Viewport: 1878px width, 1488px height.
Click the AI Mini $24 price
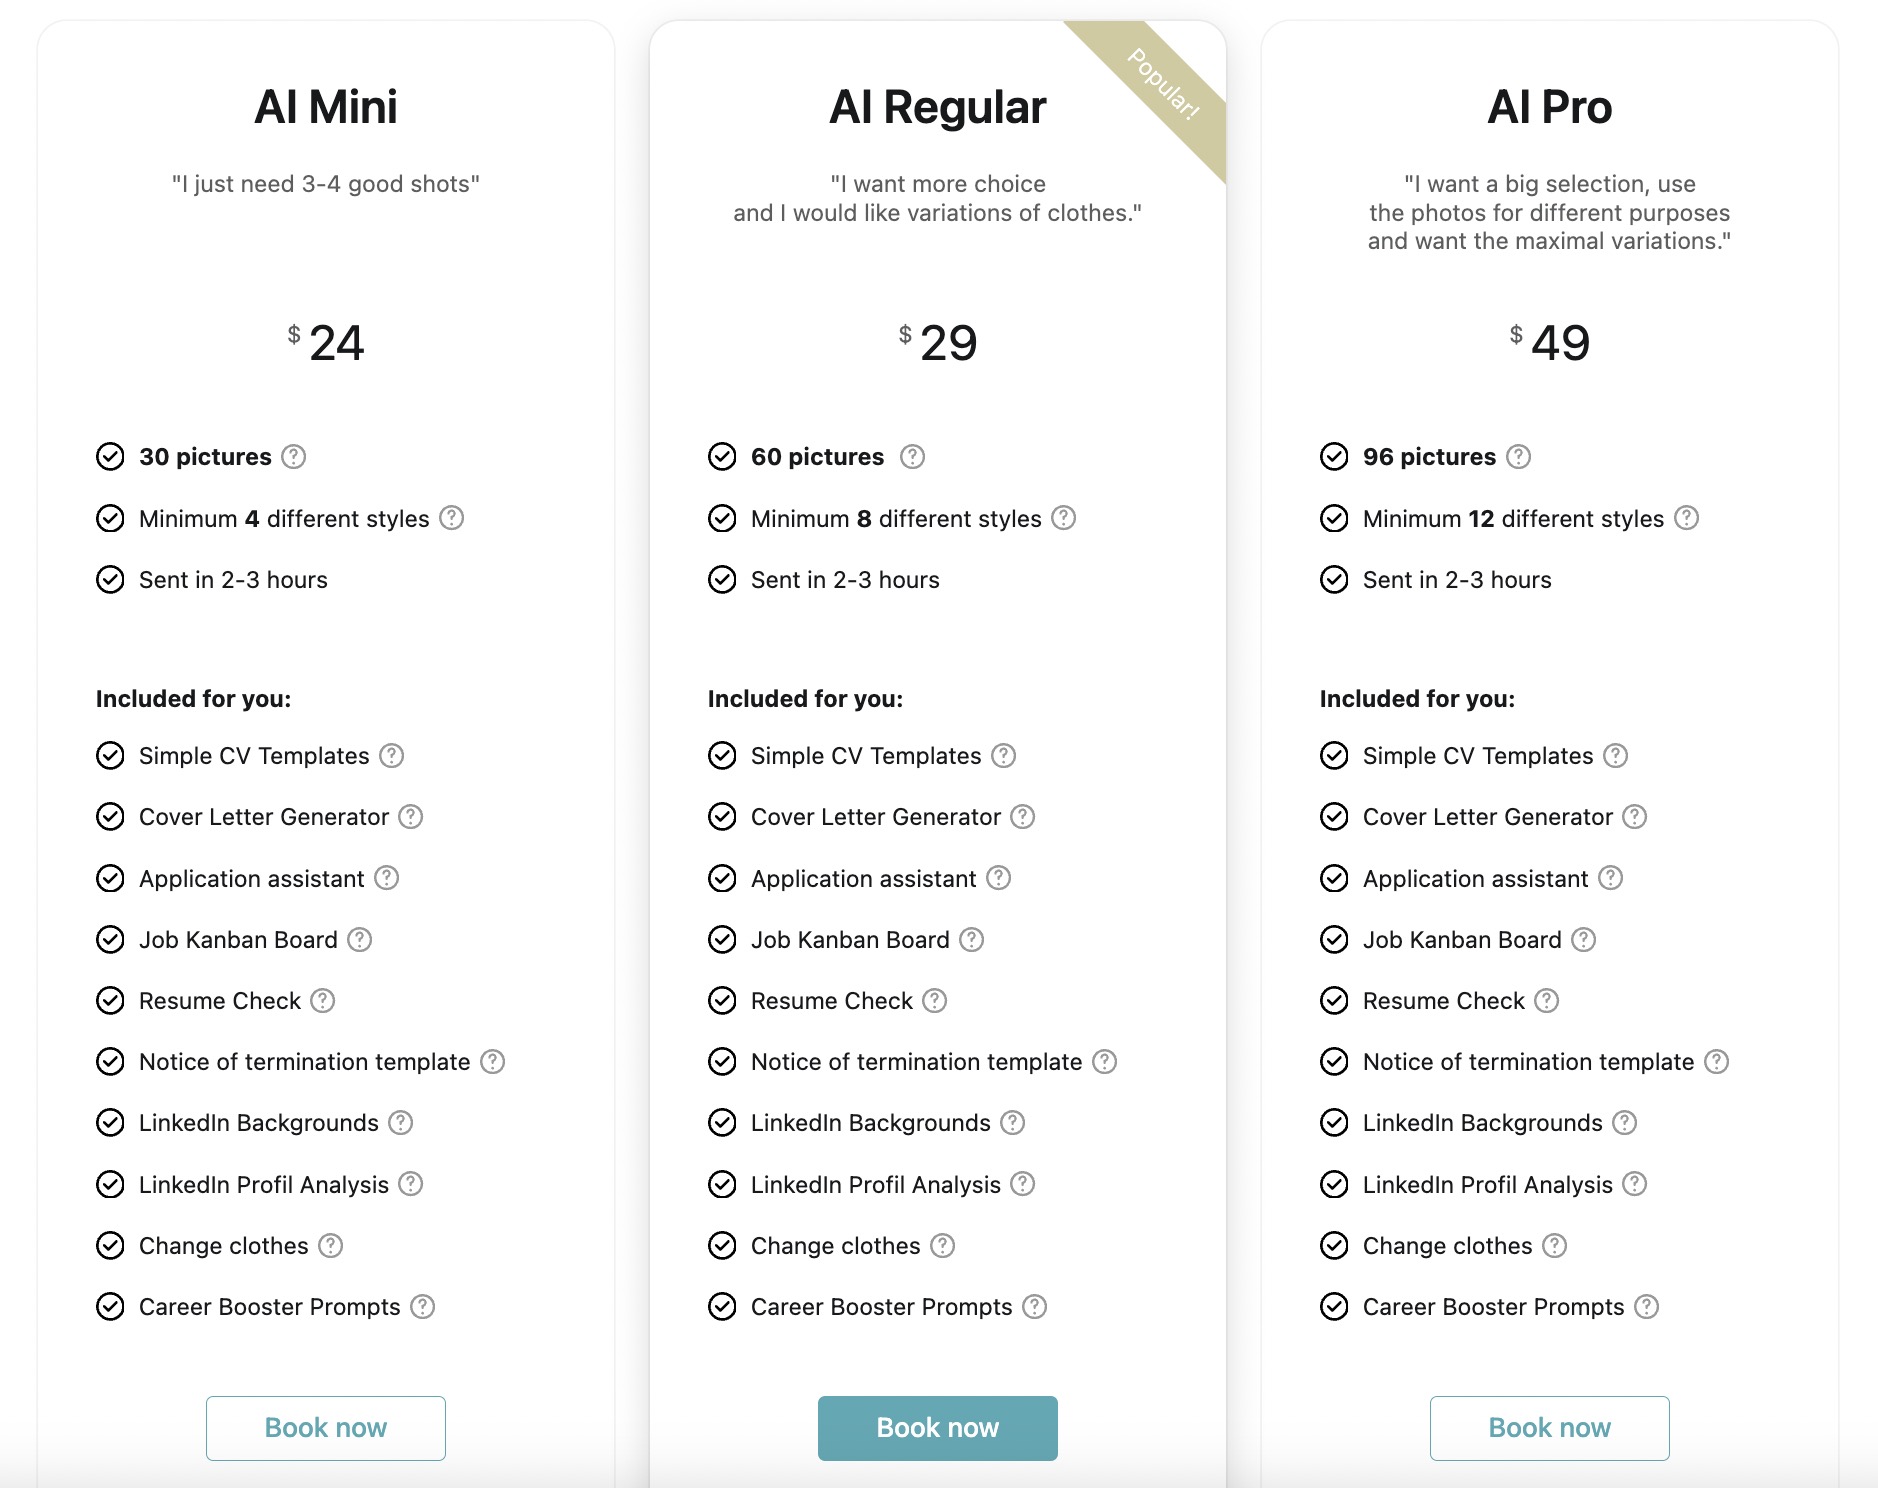(x=326, y=343)
